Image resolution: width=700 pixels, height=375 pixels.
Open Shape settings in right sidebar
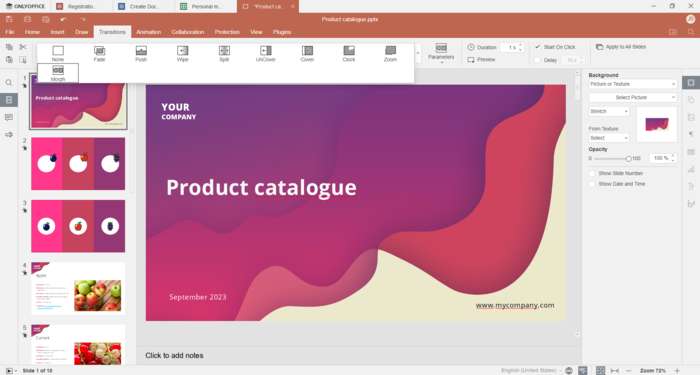(691, 100)
